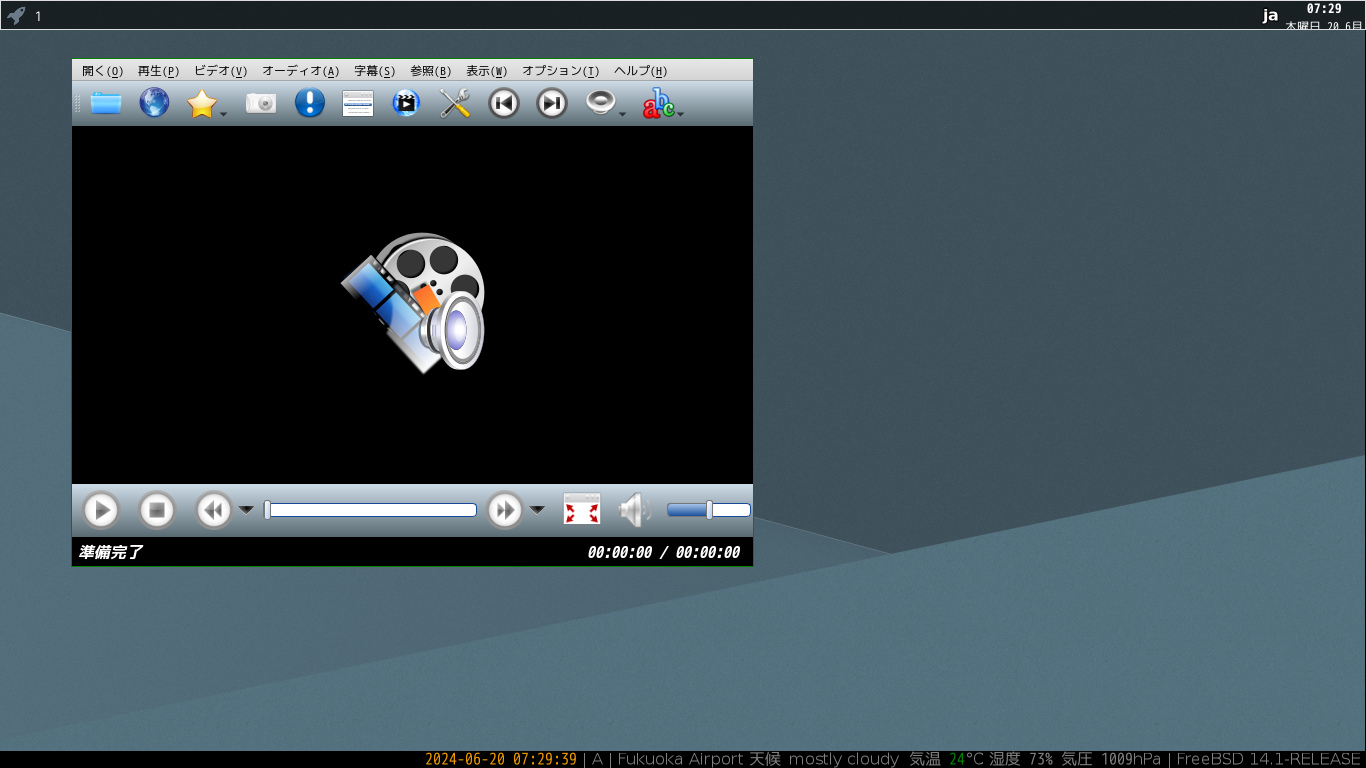Show file information via blue exclamation icon
Viewport: 1366px width, 768px height.
tap(310, 103)
